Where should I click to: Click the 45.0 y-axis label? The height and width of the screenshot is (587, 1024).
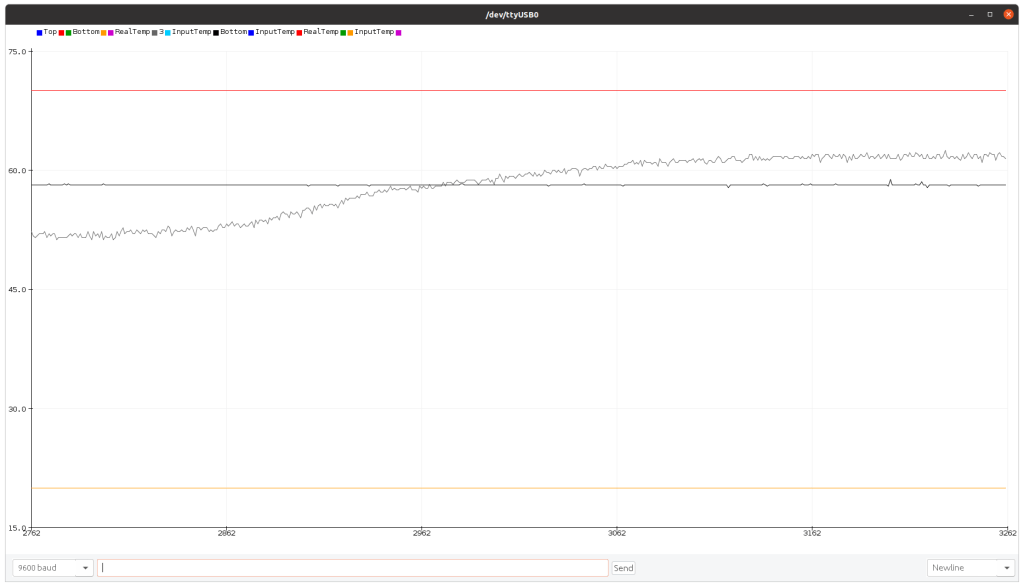18,290
